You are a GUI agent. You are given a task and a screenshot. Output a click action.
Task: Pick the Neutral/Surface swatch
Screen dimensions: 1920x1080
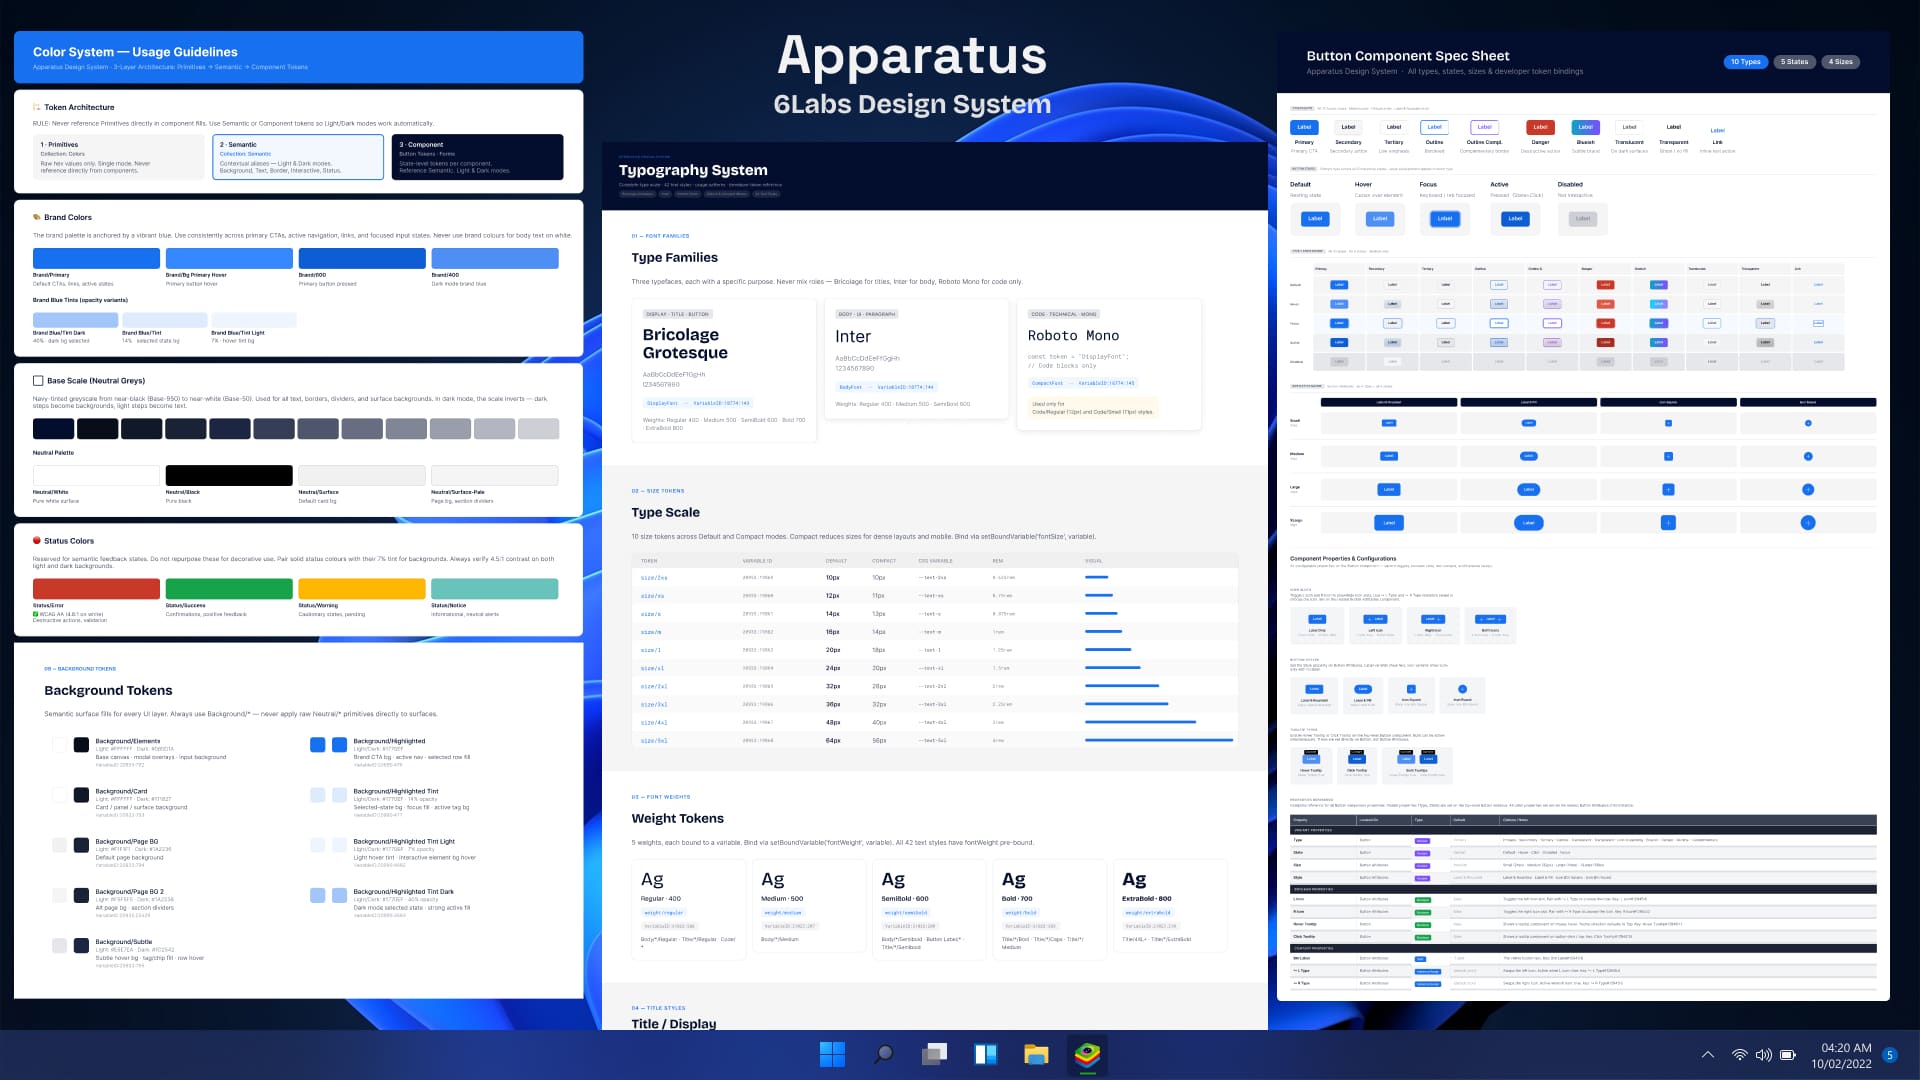tap(362, 475)
